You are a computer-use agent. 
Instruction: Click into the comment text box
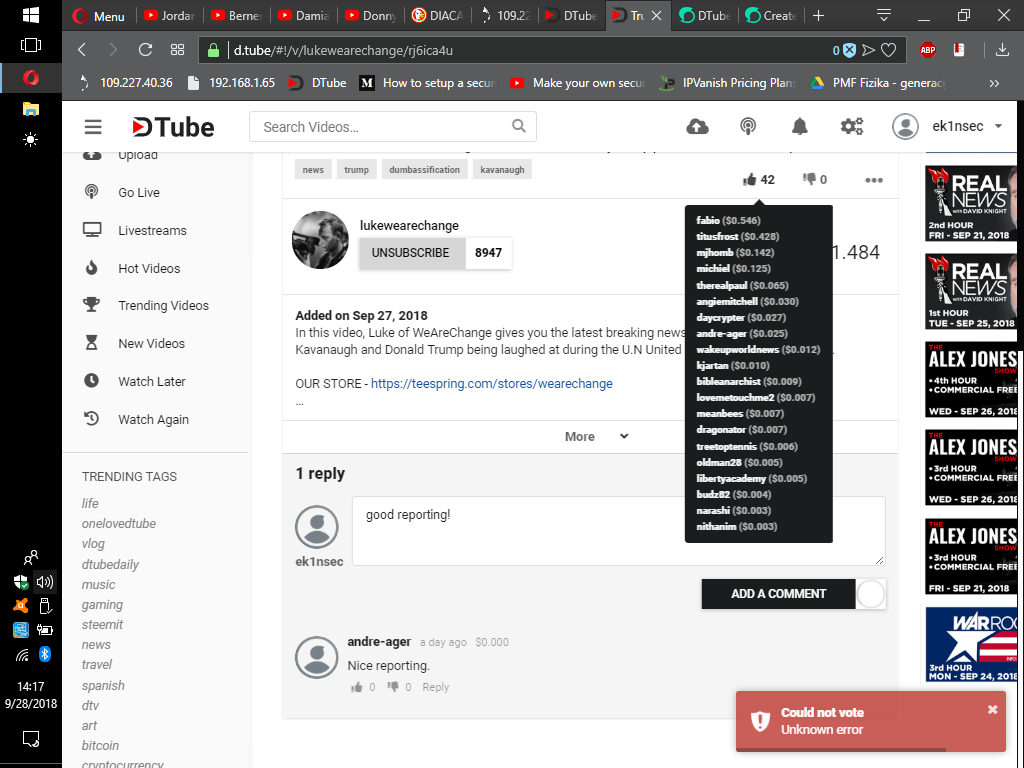(x=618, y=531)
